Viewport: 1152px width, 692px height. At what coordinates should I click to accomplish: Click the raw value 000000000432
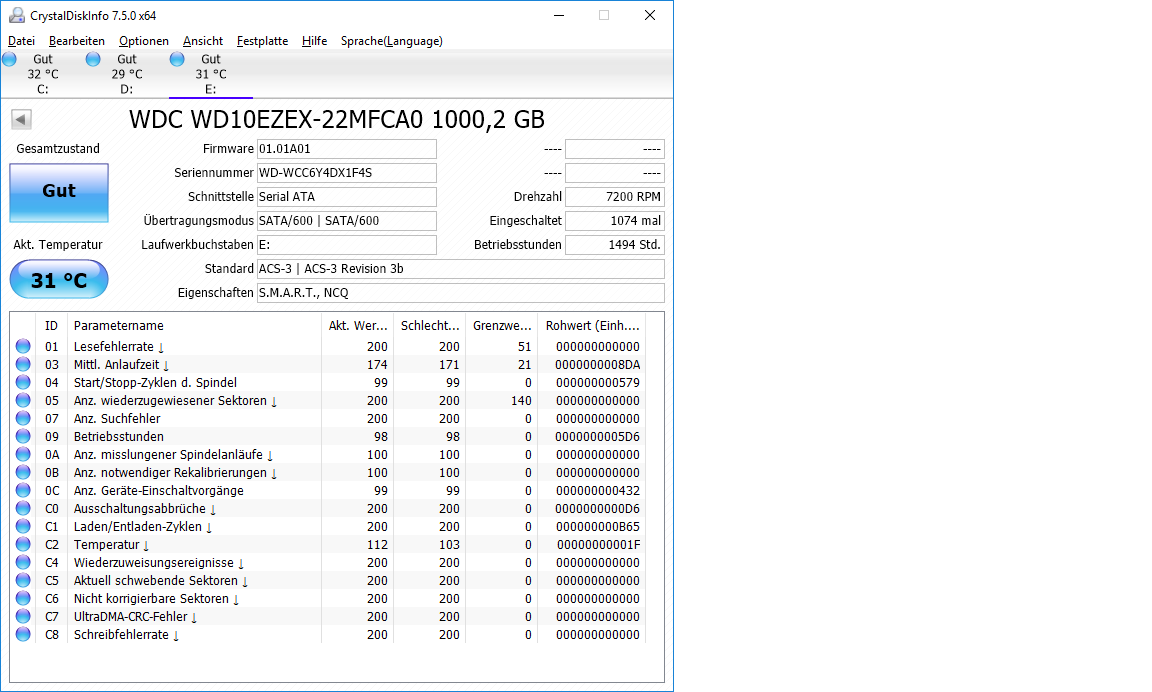(597, 490)
